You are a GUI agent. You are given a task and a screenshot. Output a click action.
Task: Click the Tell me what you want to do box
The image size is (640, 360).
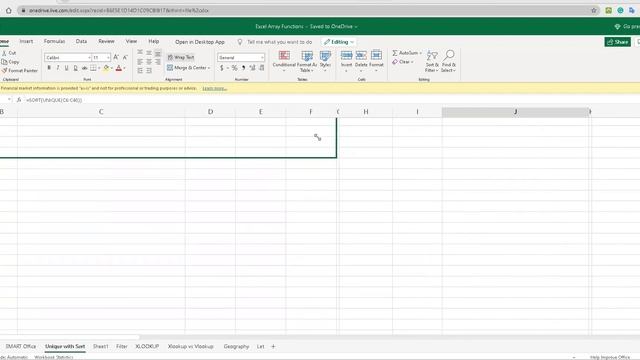pos(279,42)
